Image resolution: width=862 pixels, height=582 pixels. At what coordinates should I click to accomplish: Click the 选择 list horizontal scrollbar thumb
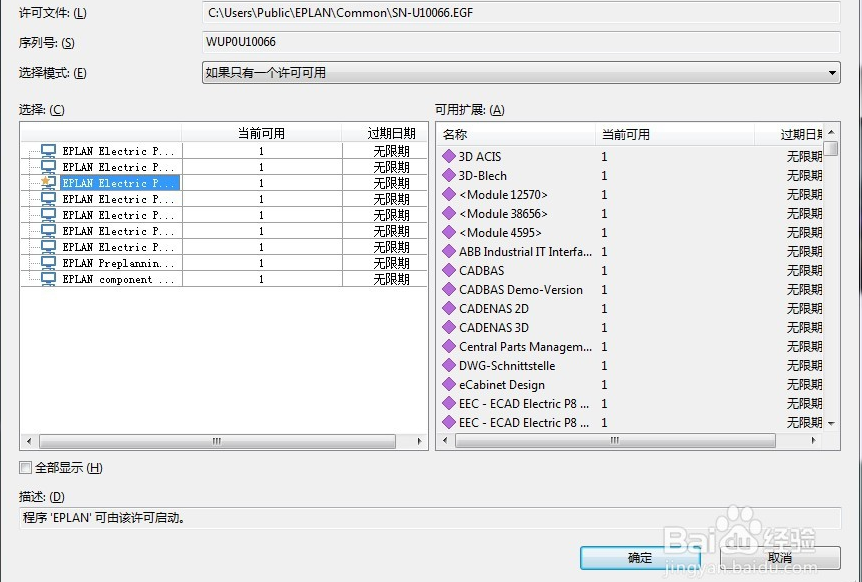pyautogui.click(x=218, y=441)
